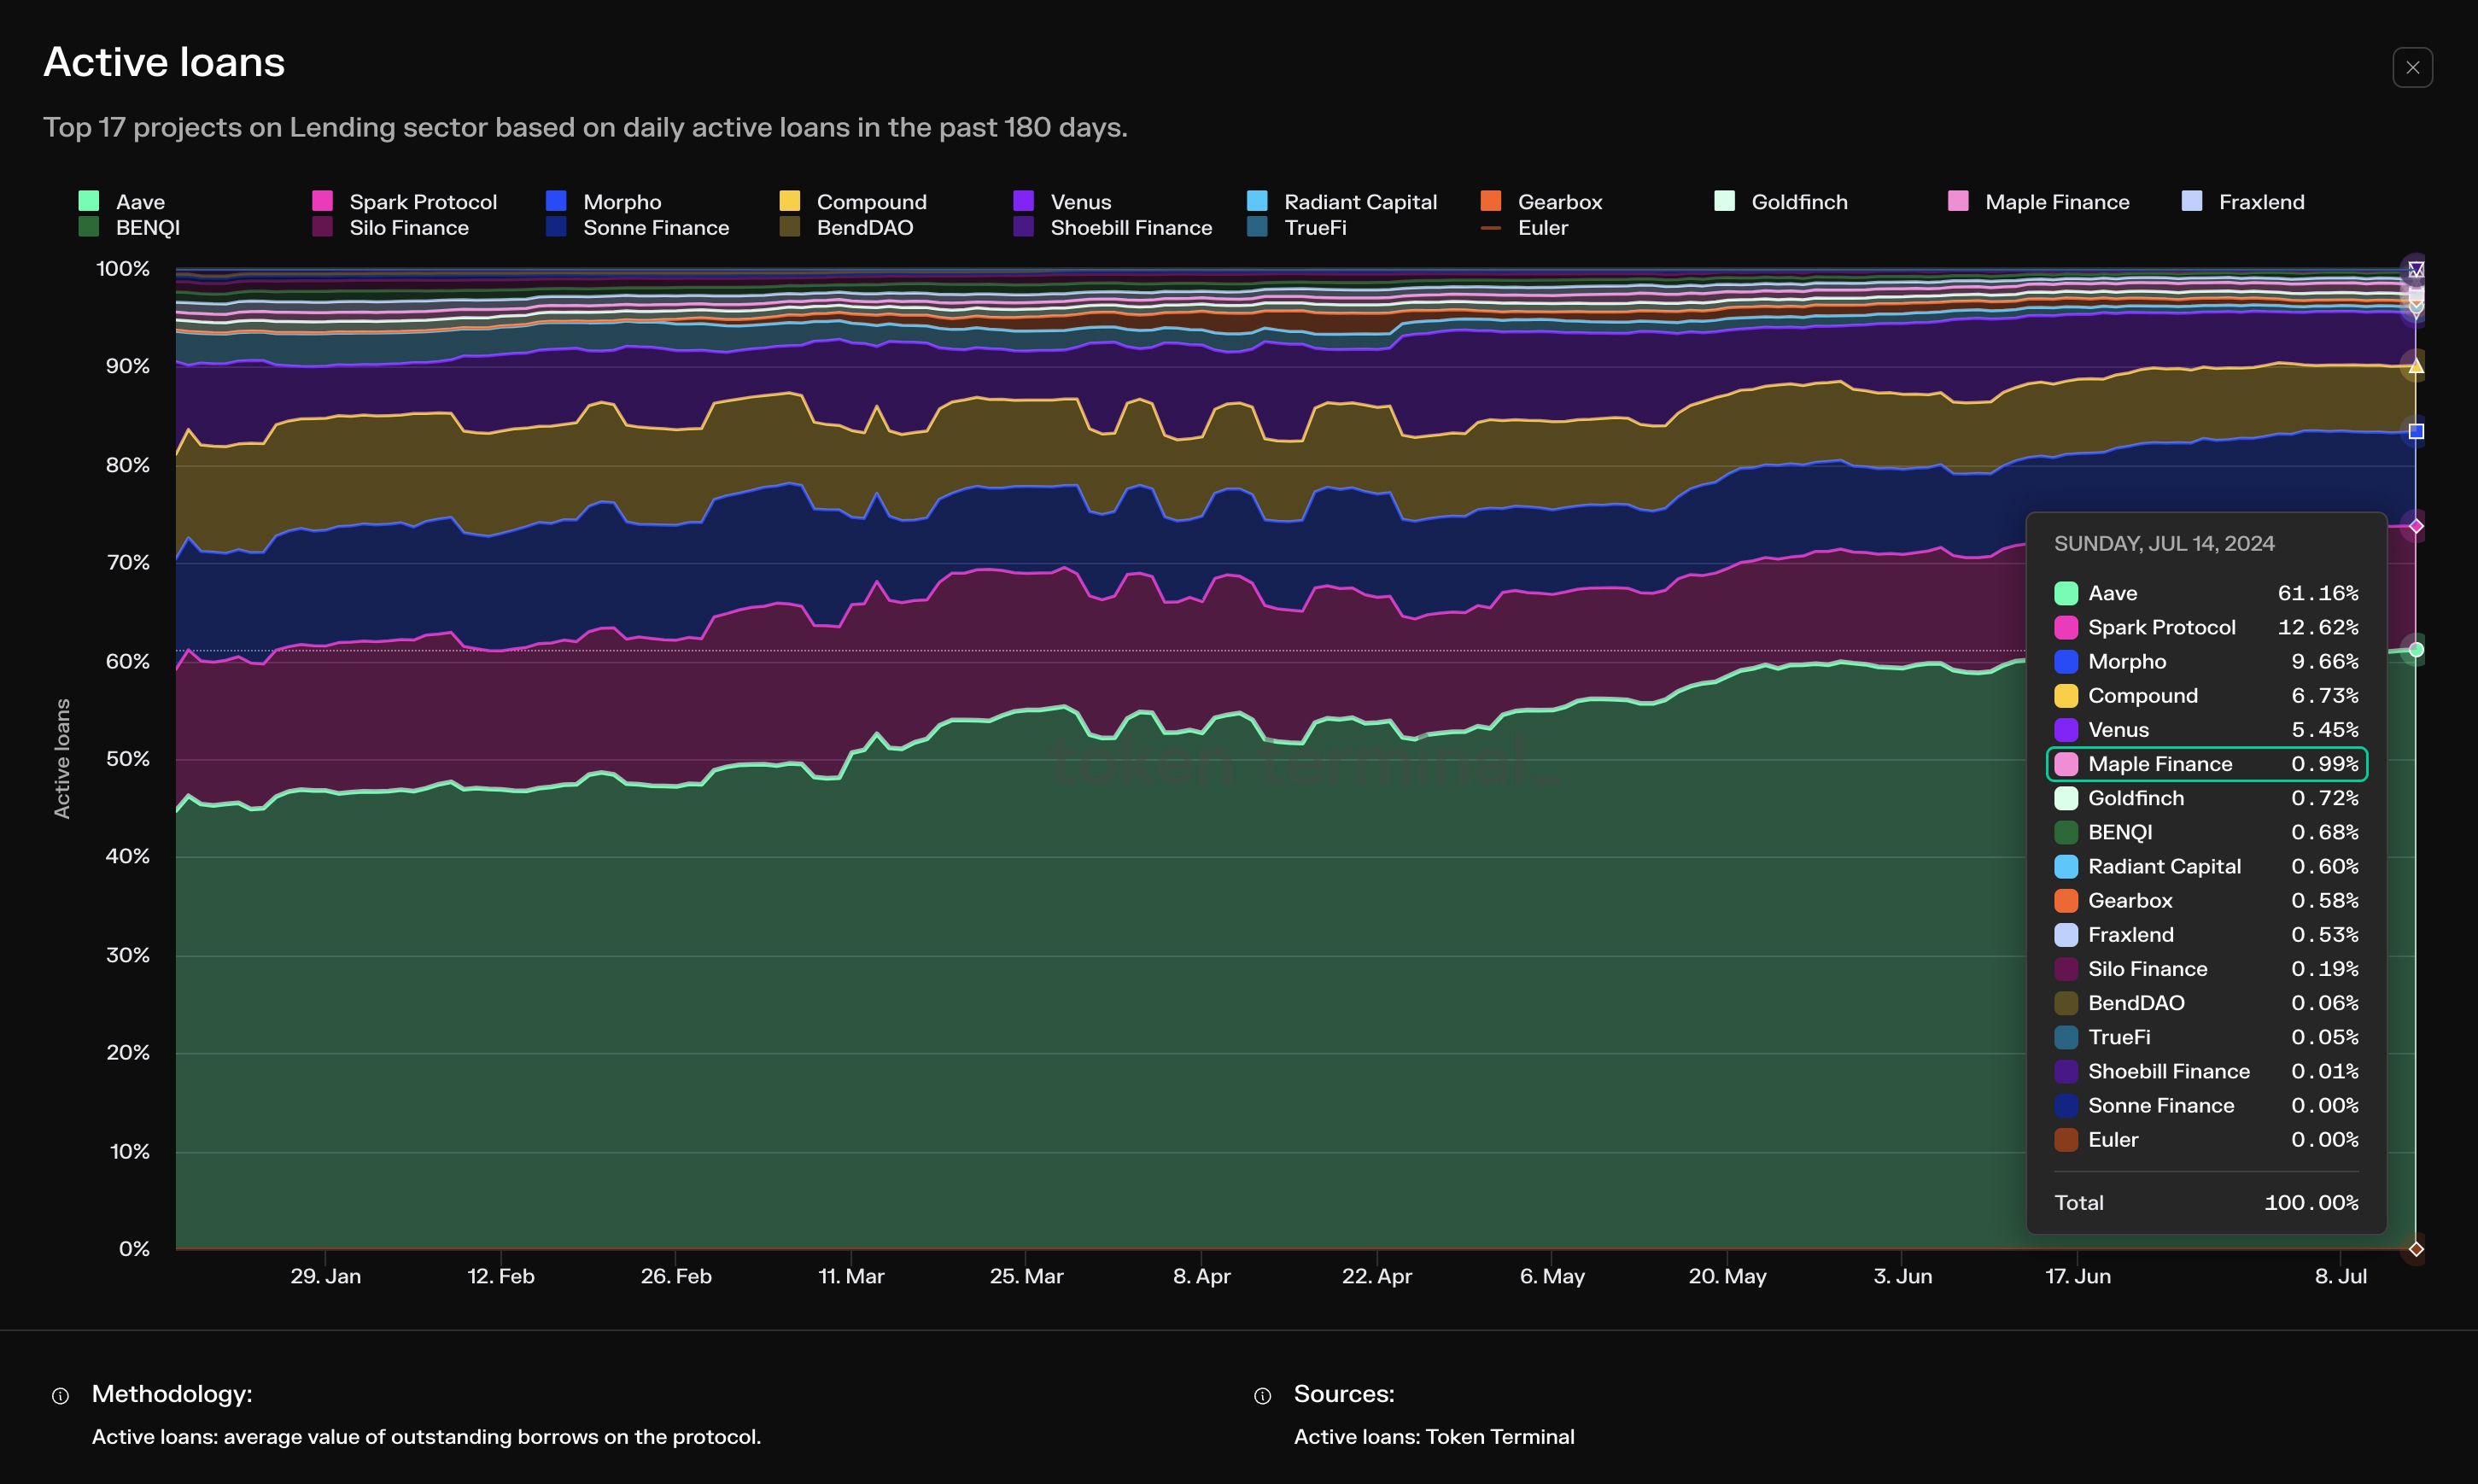Toggle Goldfinch series in legend
The image size is (2478, 1484).
pos(1798,202)
